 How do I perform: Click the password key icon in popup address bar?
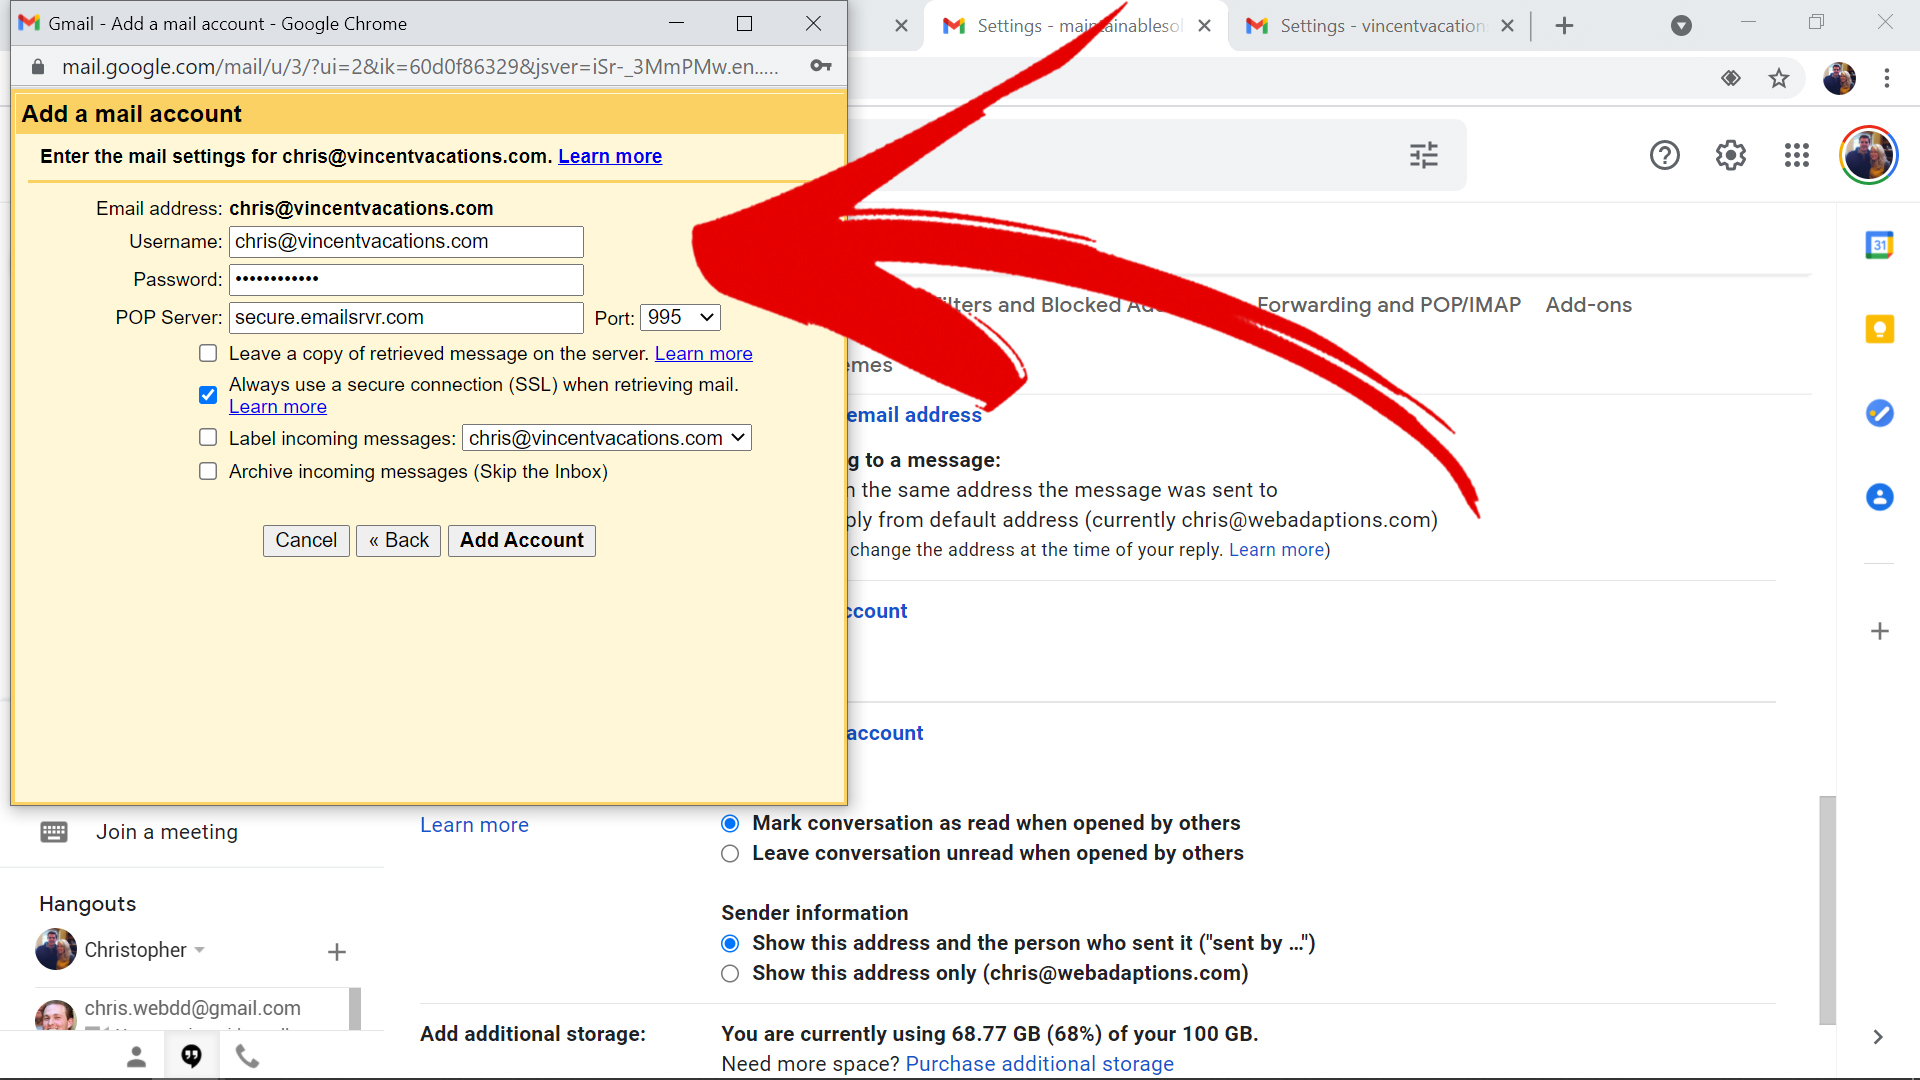tap(821, 66)
